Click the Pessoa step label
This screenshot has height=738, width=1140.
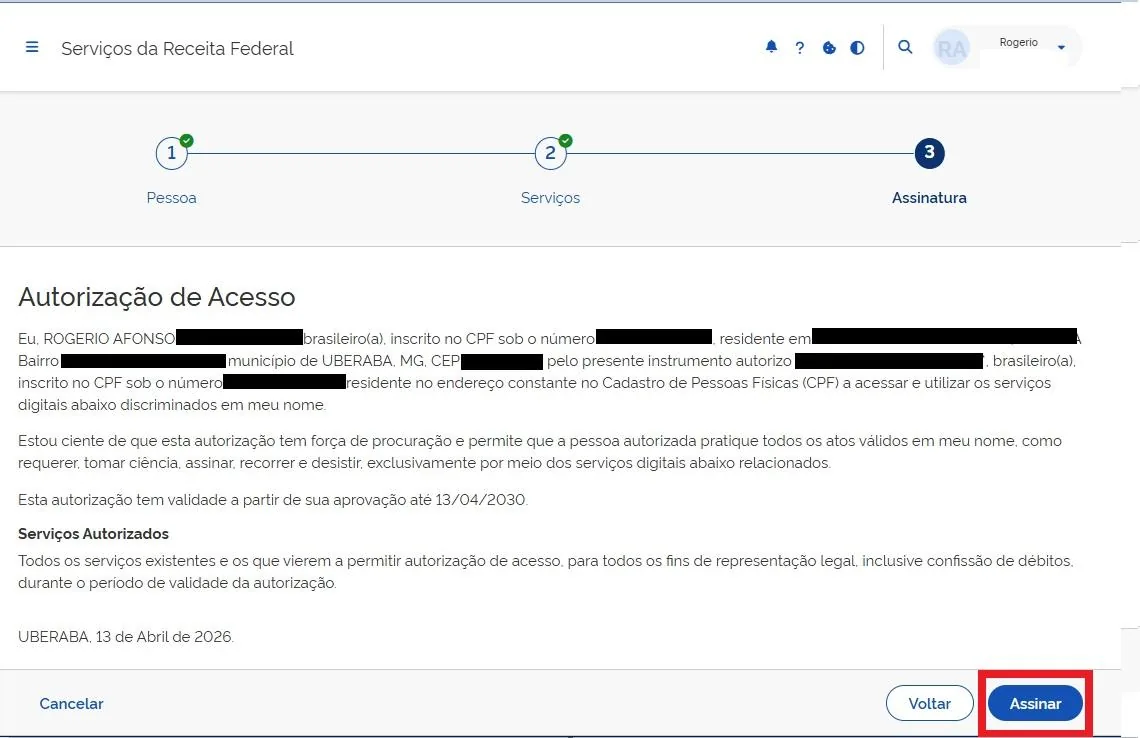pos(172,198)
